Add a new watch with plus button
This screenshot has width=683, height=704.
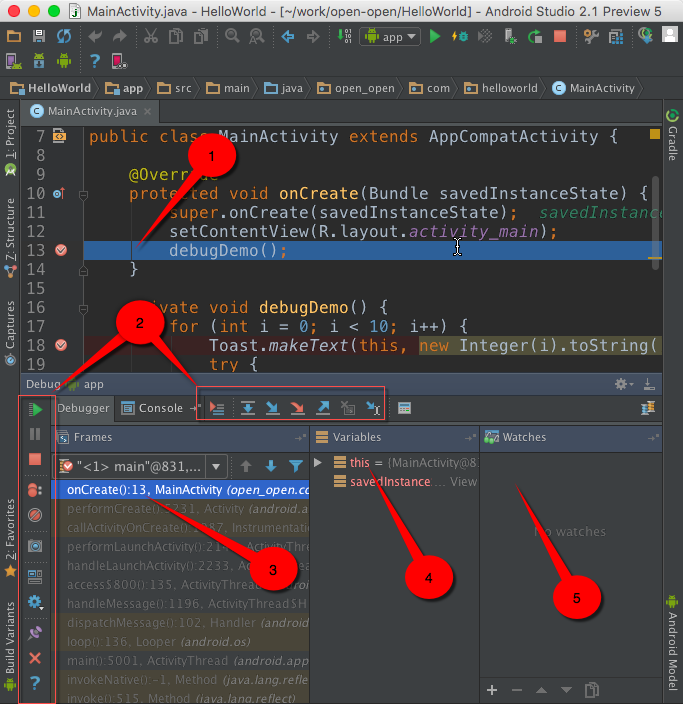tap(492, 690)
